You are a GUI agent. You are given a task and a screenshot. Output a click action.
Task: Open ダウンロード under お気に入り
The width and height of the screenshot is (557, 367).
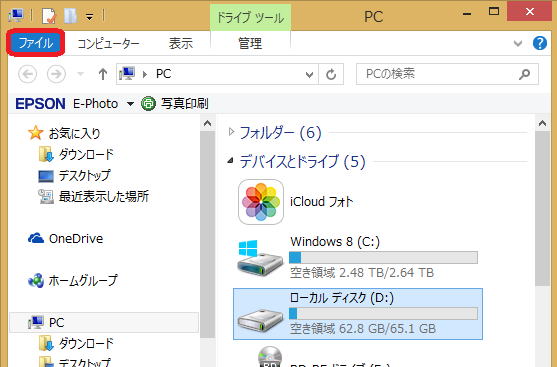click(86, 154)
